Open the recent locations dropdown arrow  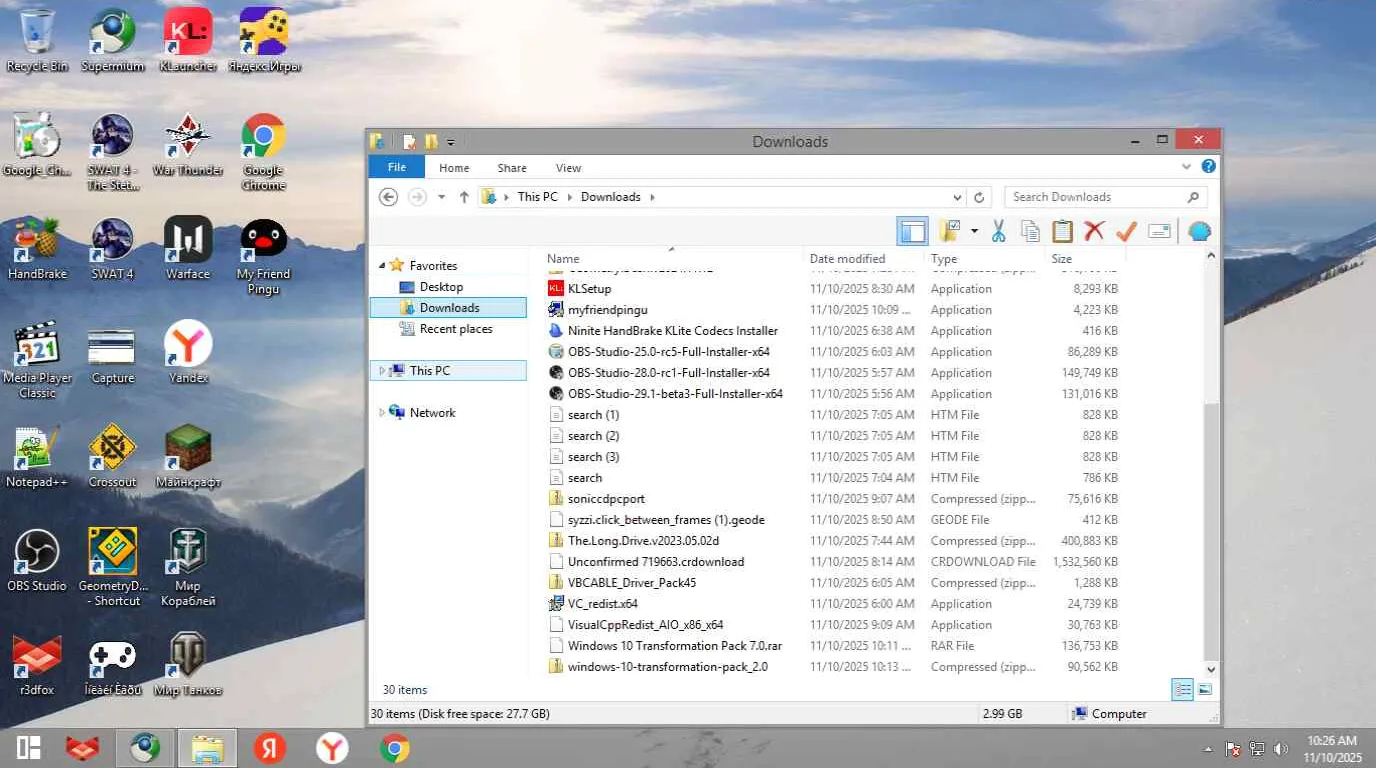tap(442, 197)
